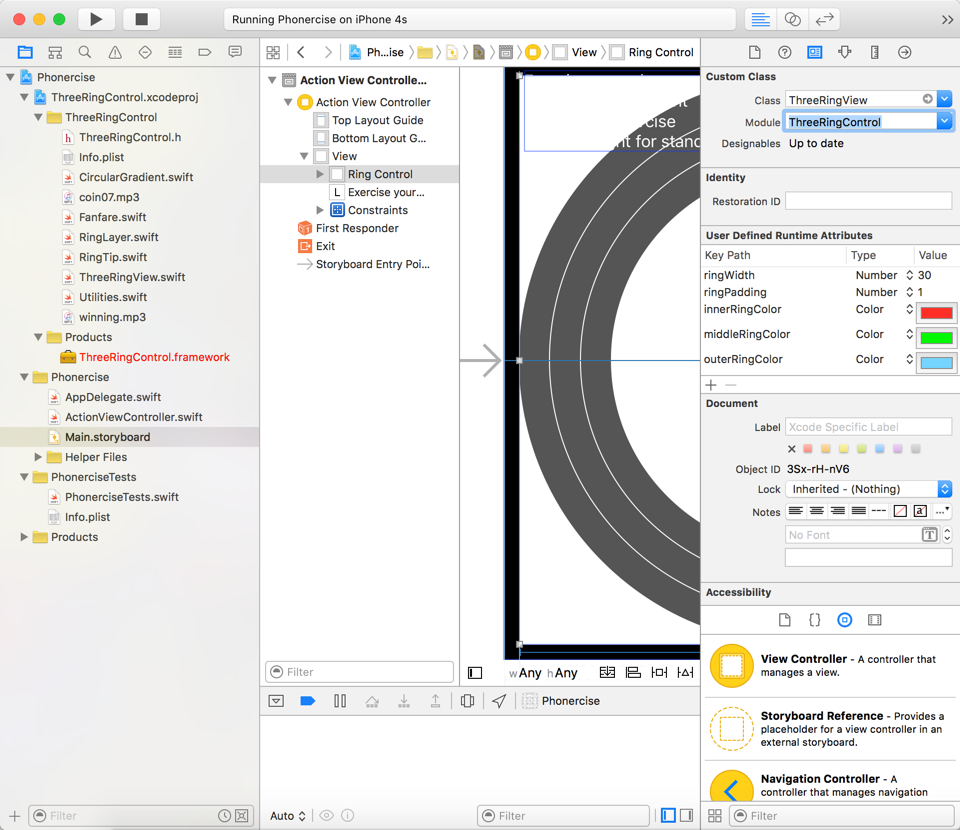The height and width of the screenshot is (830, 960).
Task: Show the Standard editor
Action: click(760, 19)
